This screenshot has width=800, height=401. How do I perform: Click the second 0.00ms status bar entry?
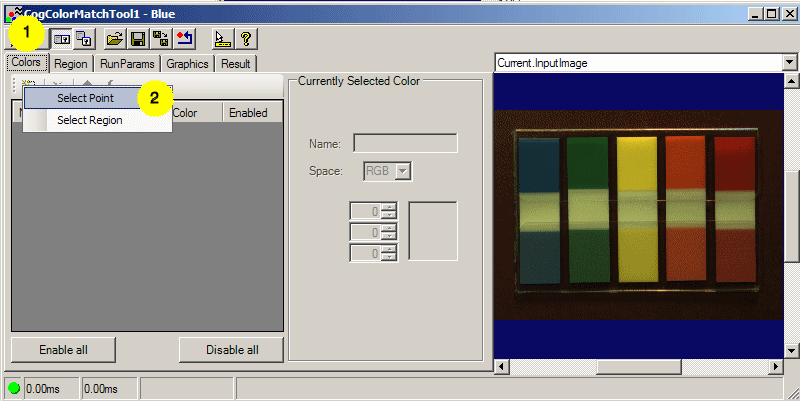click(109, 389)
